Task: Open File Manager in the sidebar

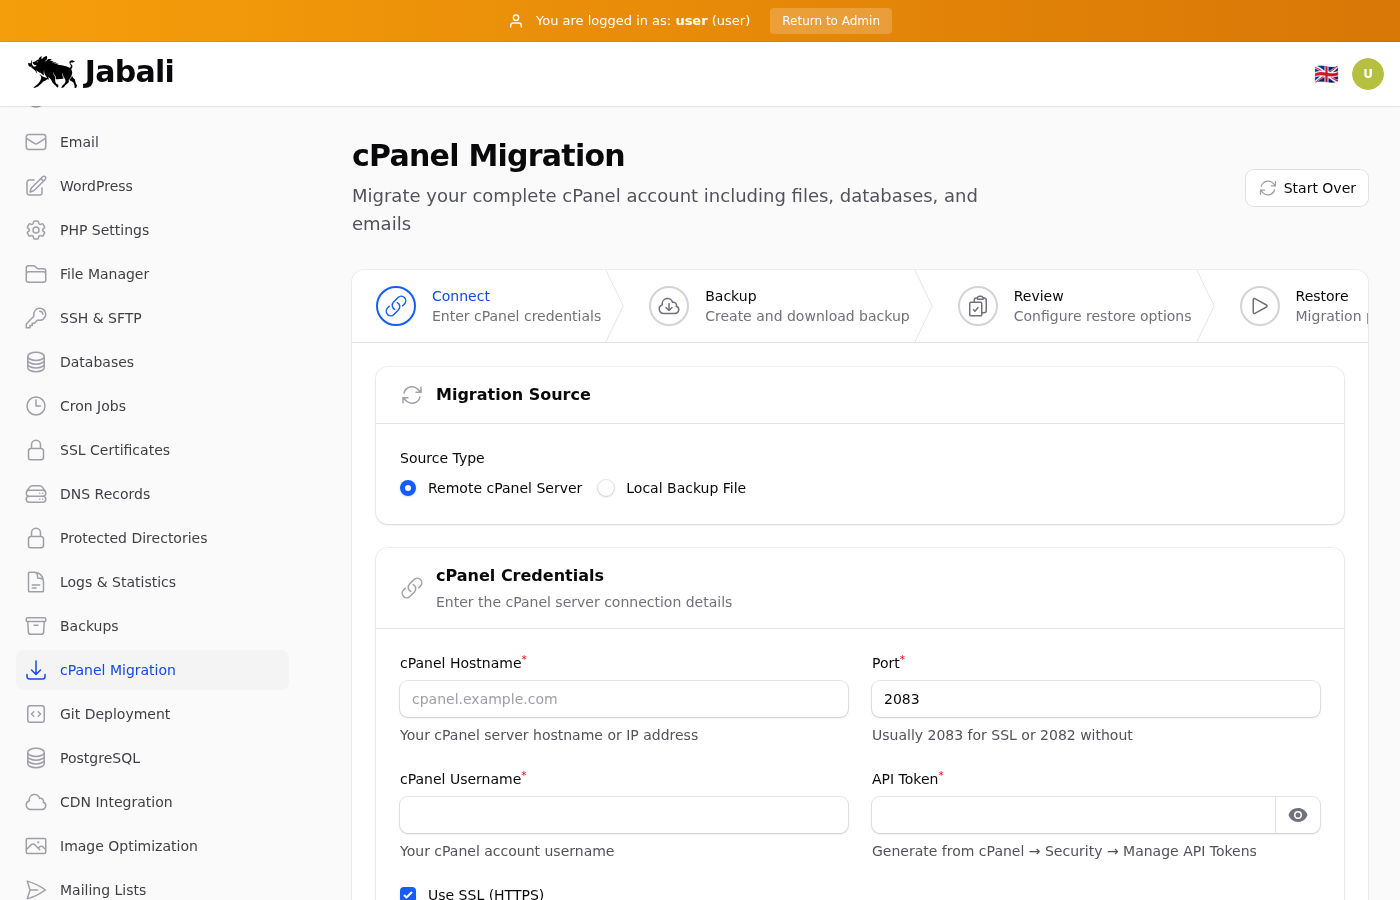Action: pyautogui.click(x=104, y=274)
